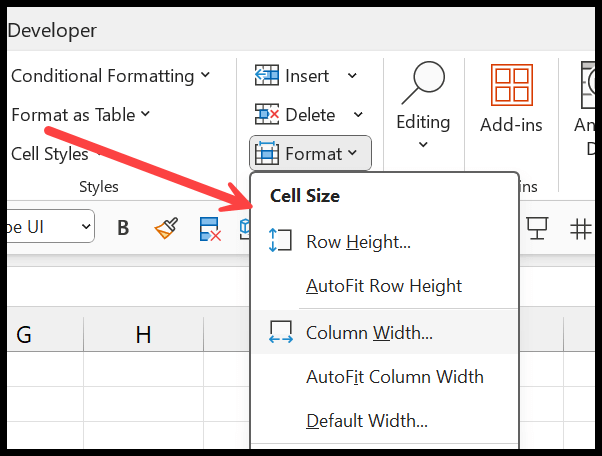
Task: Click the Format cells icon
Action: (267, 153)
